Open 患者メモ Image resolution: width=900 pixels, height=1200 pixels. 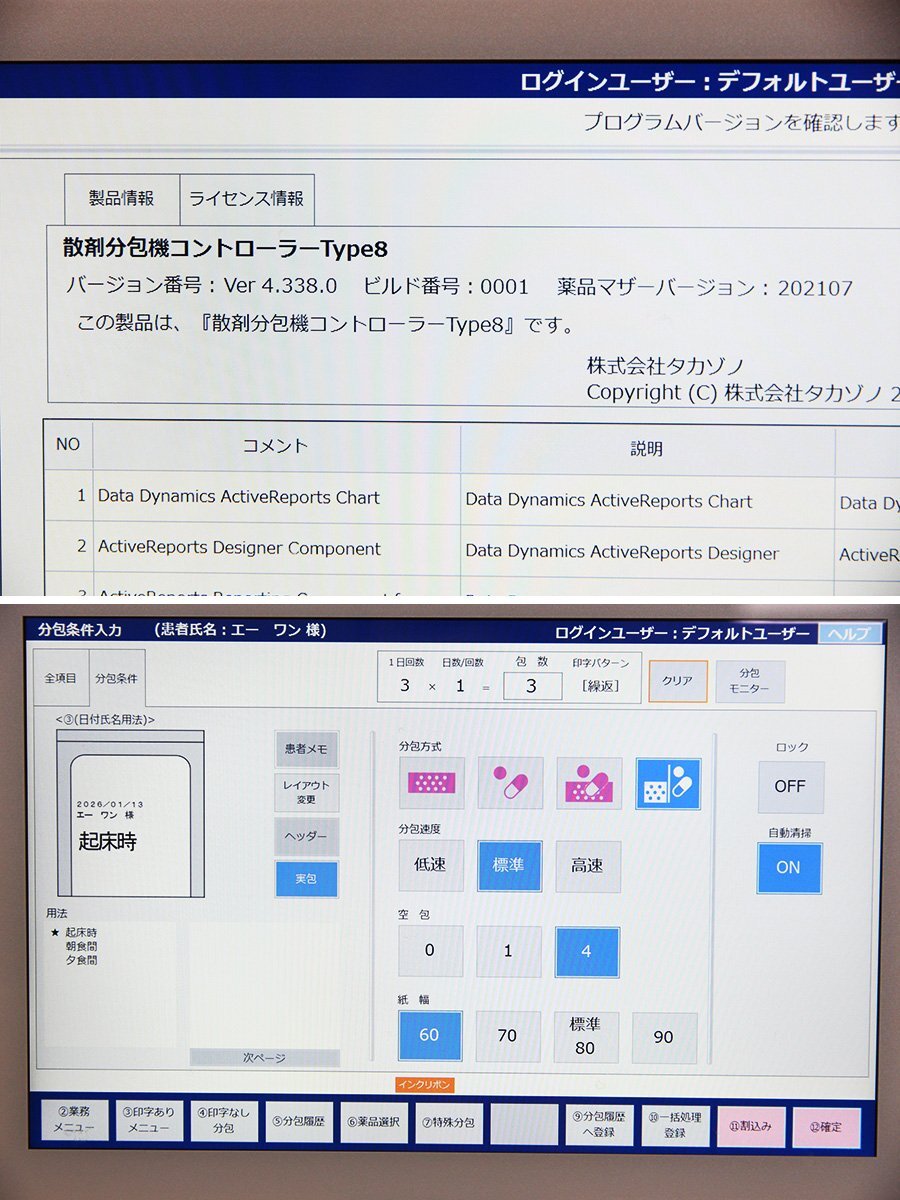(x=307, y=748)
